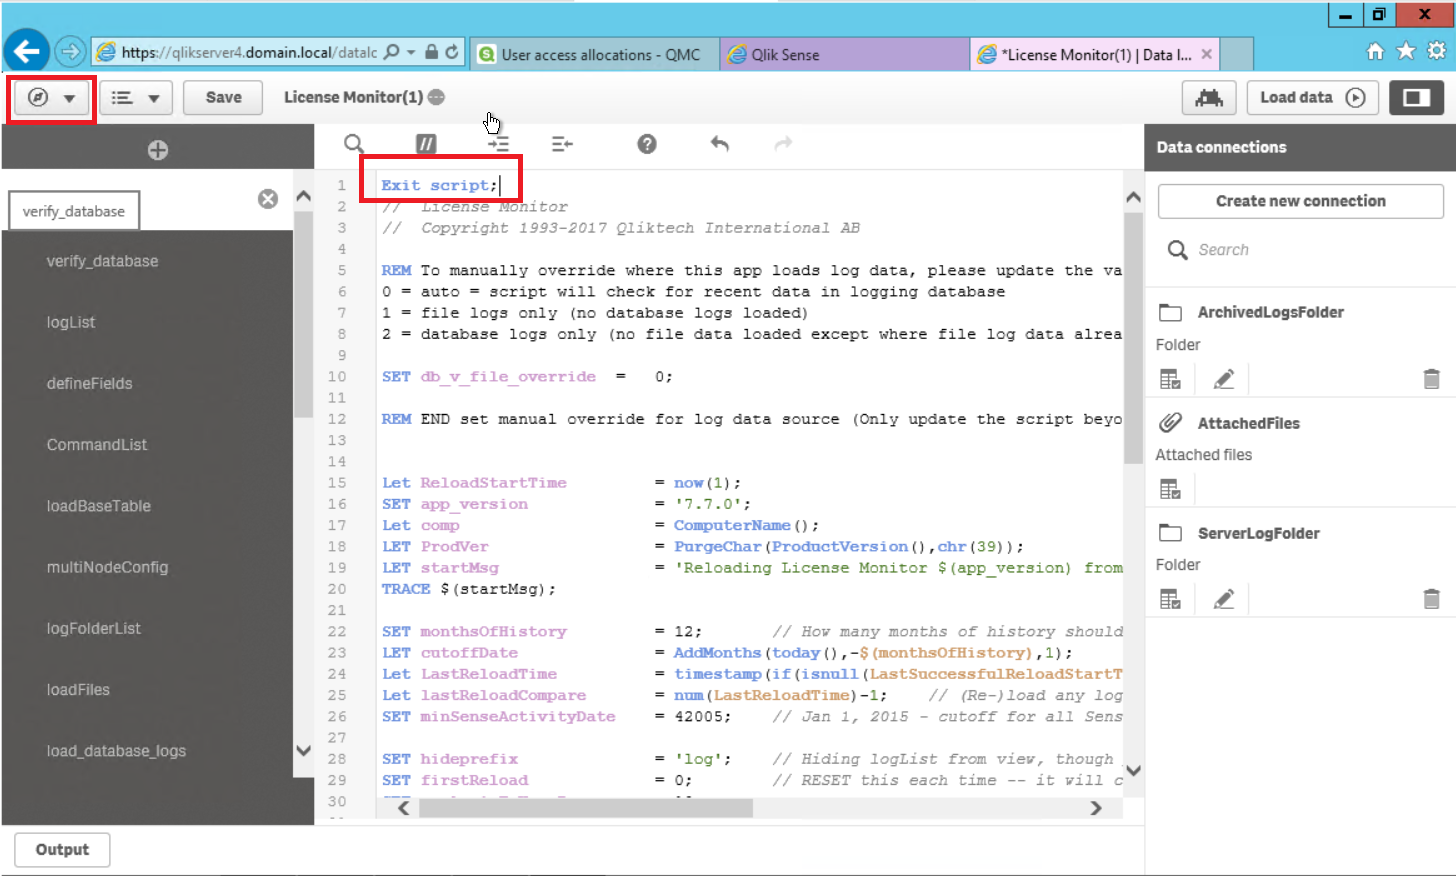Open the search in script editor
1456x876 pixels.
[353, 144]
